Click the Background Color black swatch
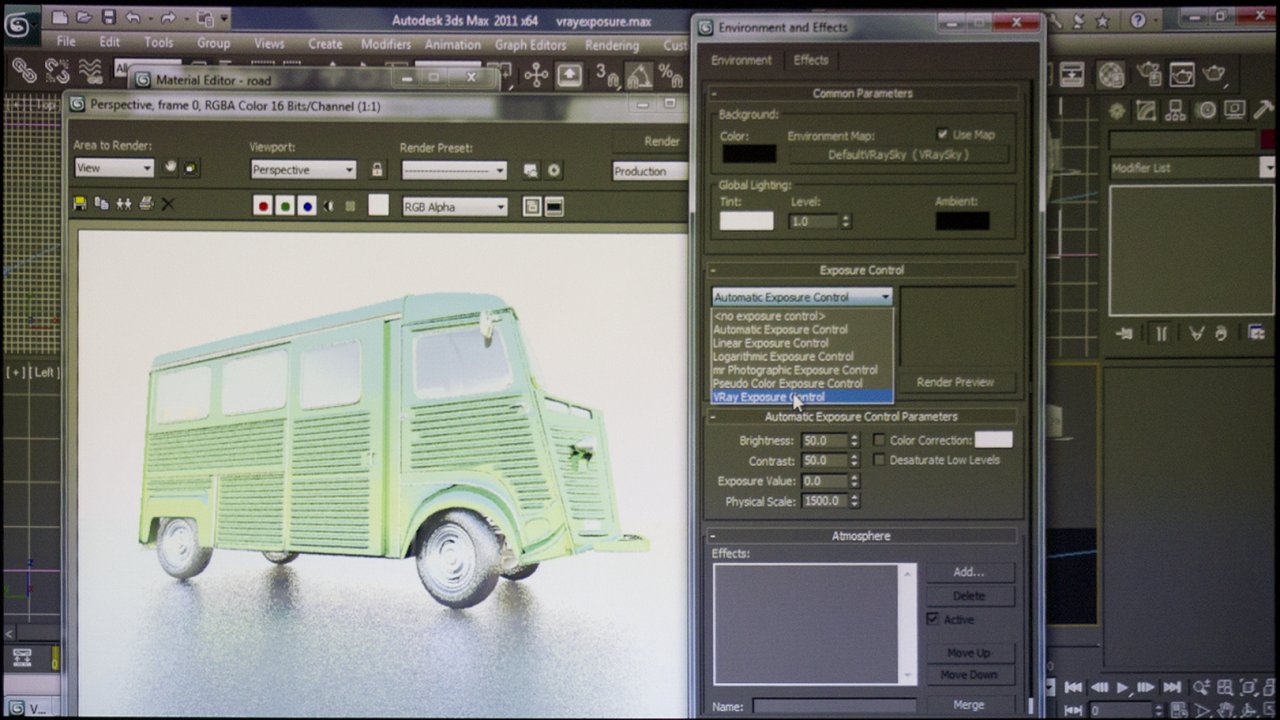Screen dimensions: 1280x720 749,154
